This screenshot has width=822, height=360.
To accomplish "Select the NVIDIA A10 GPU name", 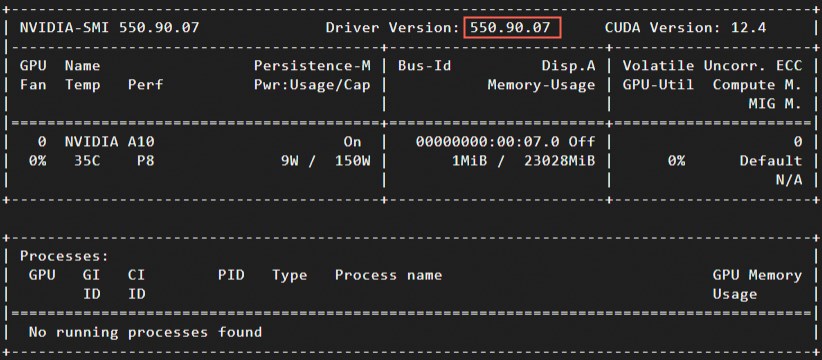I will (x=110, y=141).
